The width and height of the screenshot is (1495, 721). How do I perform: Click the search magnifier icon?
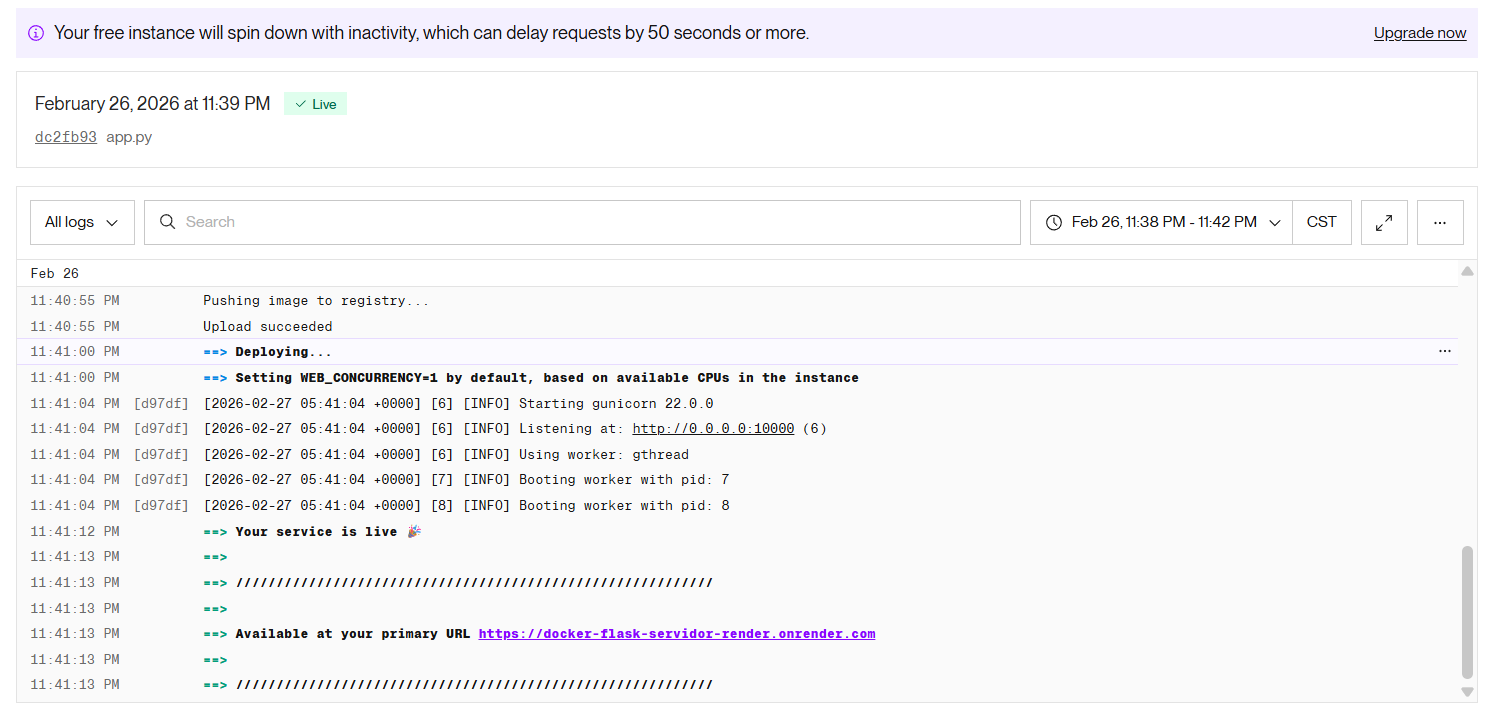(168, 222)
